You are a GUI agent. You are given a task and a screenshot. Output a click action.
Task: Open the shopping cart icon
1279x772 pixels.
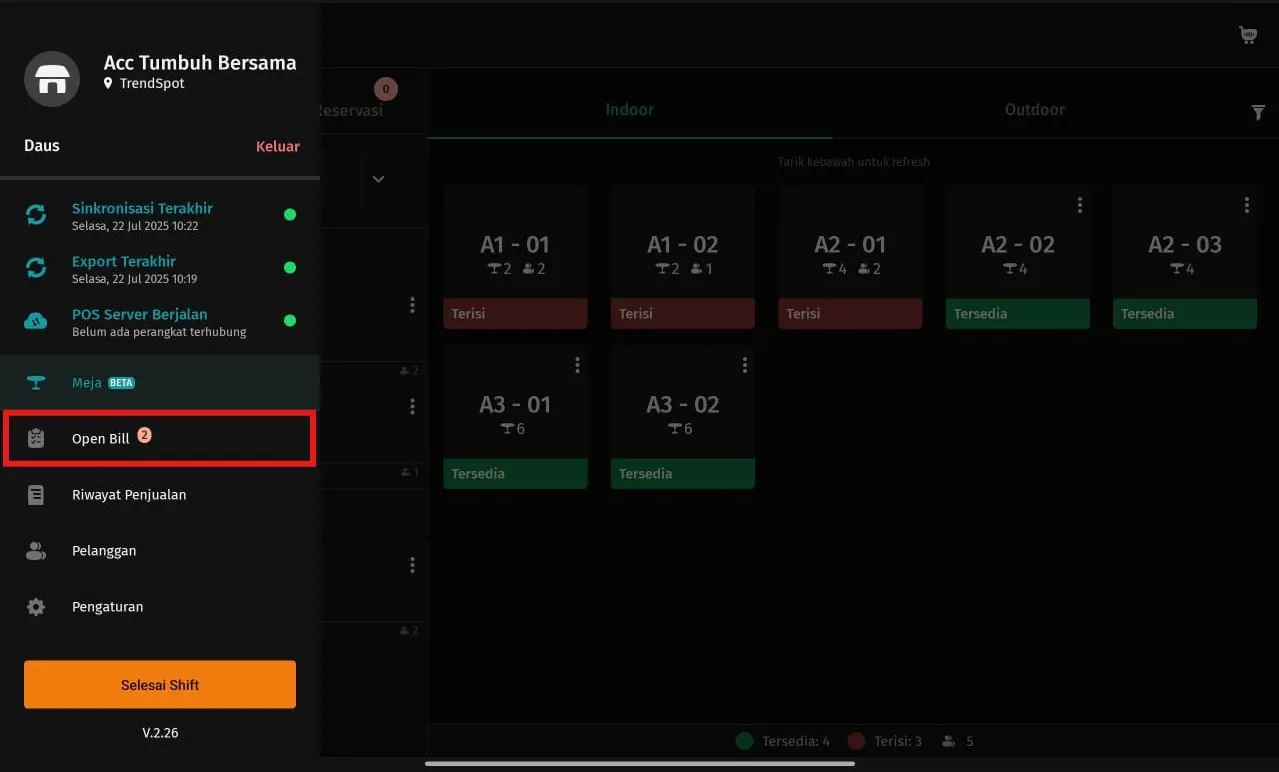pos(1248,35)
